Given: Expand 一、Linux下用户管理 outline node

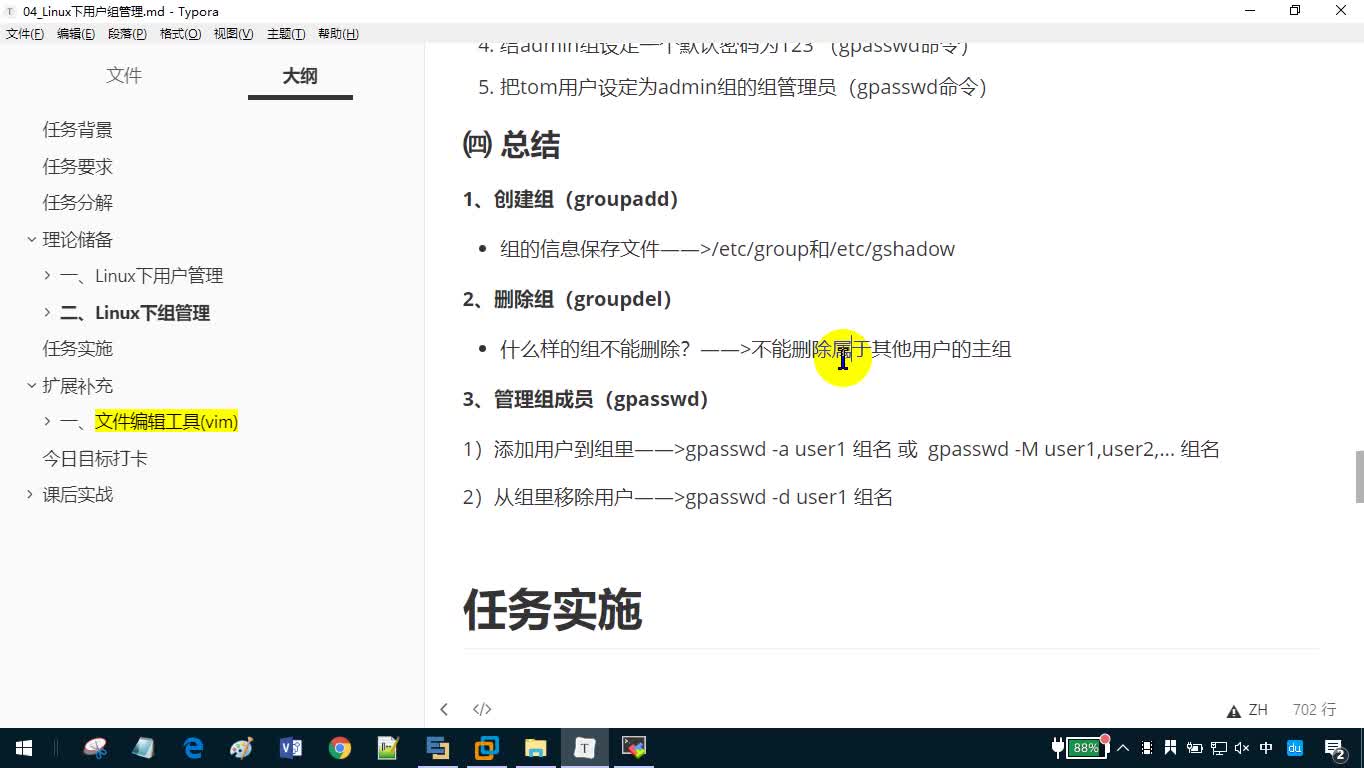Looking at the screenshot, I should coord(47,276).
